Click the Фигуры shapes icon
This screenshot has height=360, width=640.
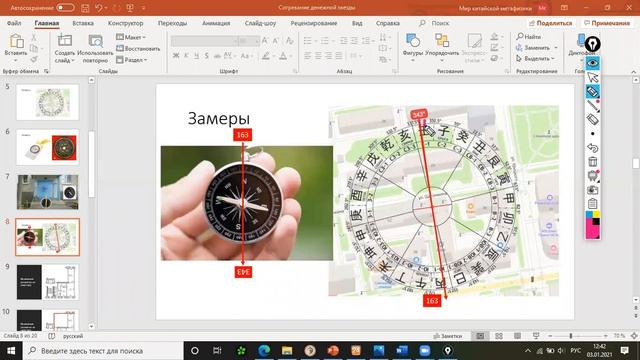tap(413, 41)
